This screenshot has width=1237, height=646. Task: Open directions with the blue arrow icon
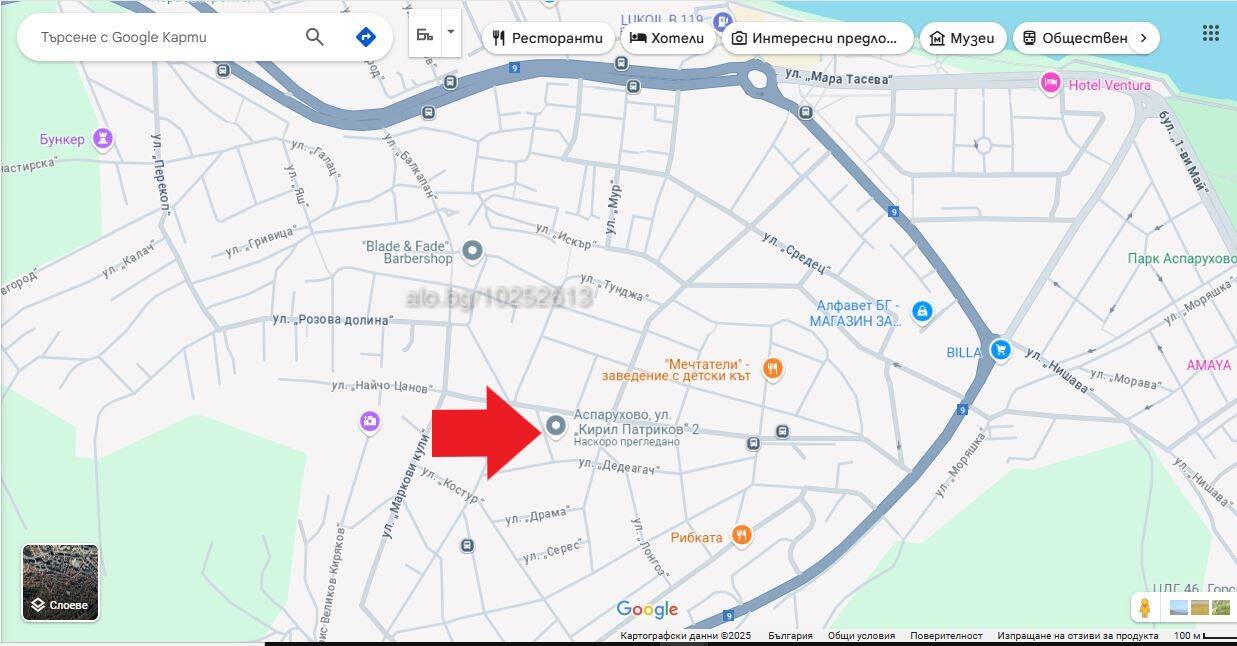(366, 37)
